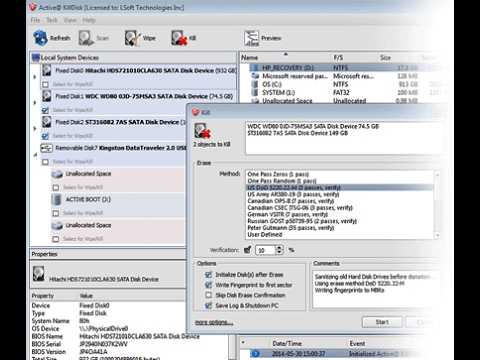Open the File menu
Viewport: 480px width, 360px height.
pos(35,20)
